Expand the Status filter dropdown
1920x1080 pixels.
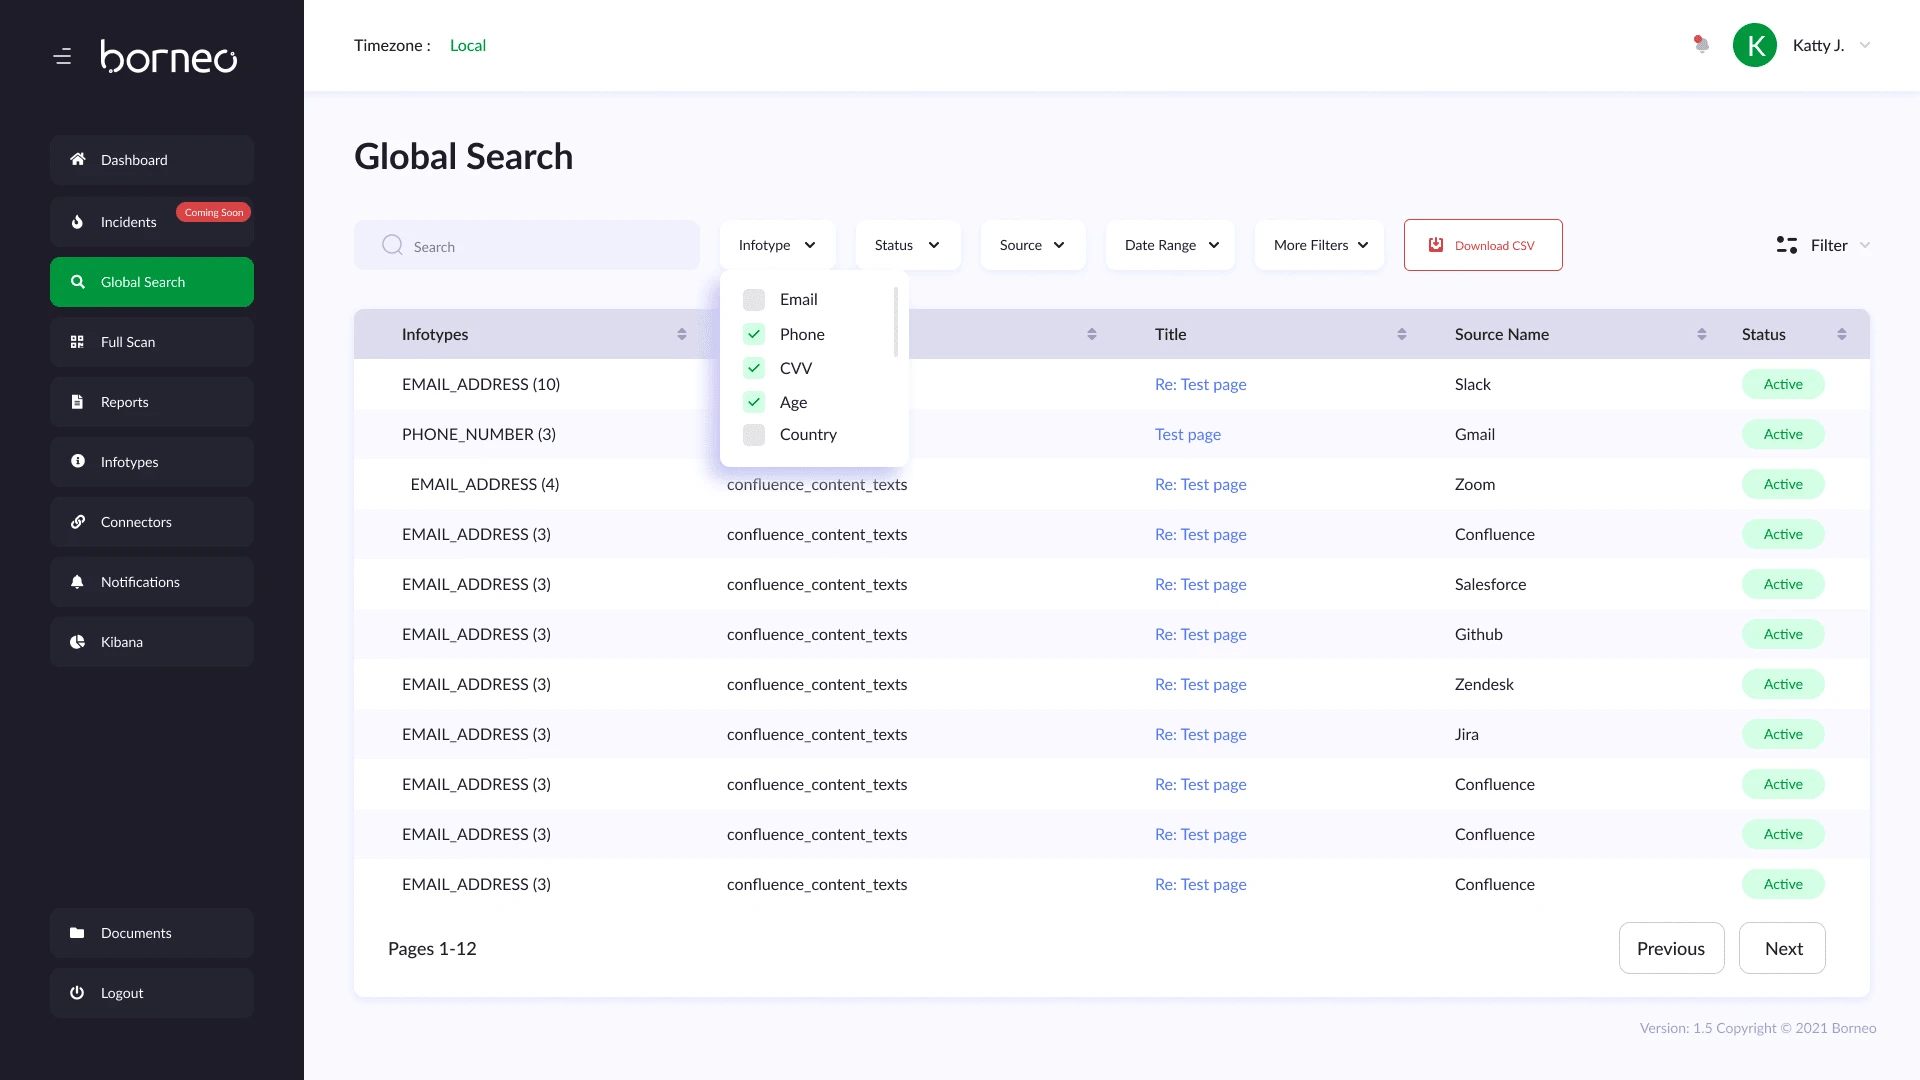[907, 245]
